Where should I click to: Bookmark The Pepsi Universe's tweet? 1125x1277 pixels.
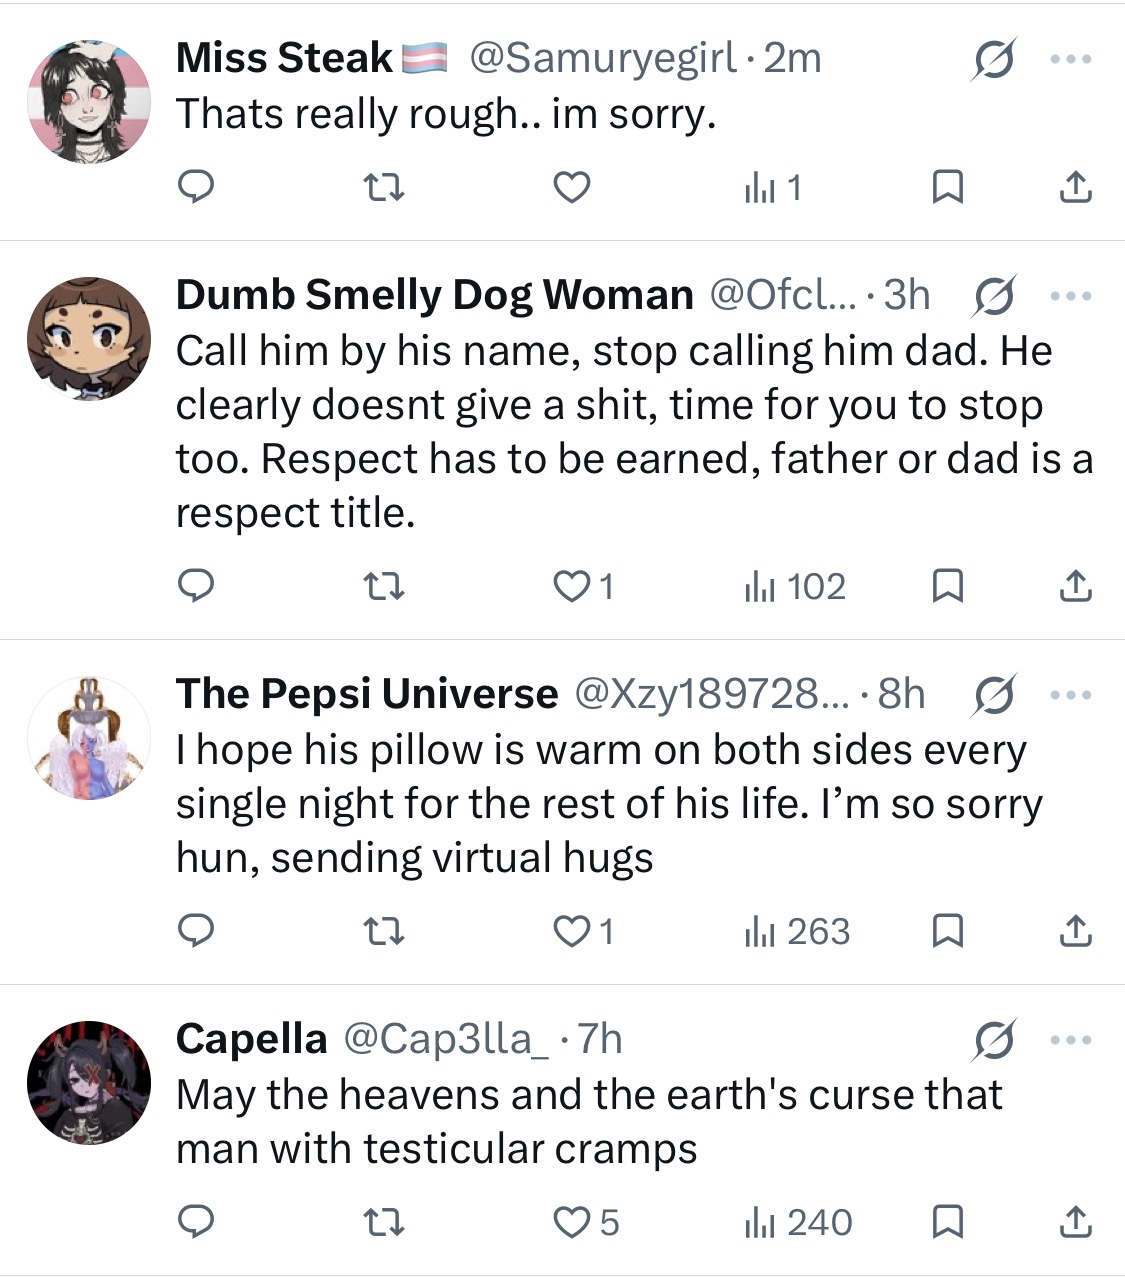pos(947,931)
